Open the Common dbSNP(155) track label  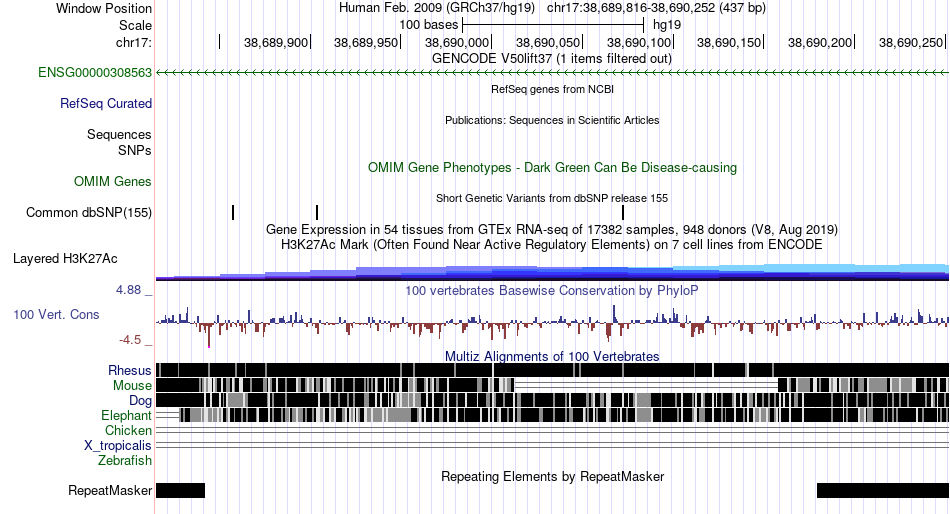pyautogui.click(x=88, y=213)
